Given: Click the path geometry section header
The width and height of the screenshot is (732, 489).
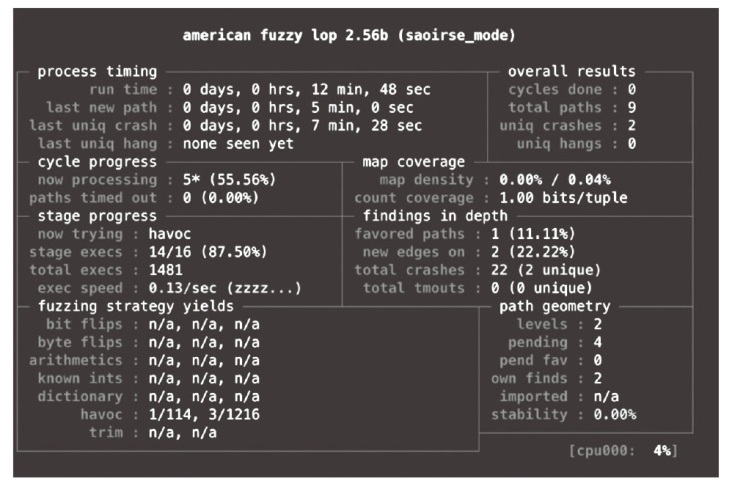Looking at the screenshot, I should tap(558, 306).
